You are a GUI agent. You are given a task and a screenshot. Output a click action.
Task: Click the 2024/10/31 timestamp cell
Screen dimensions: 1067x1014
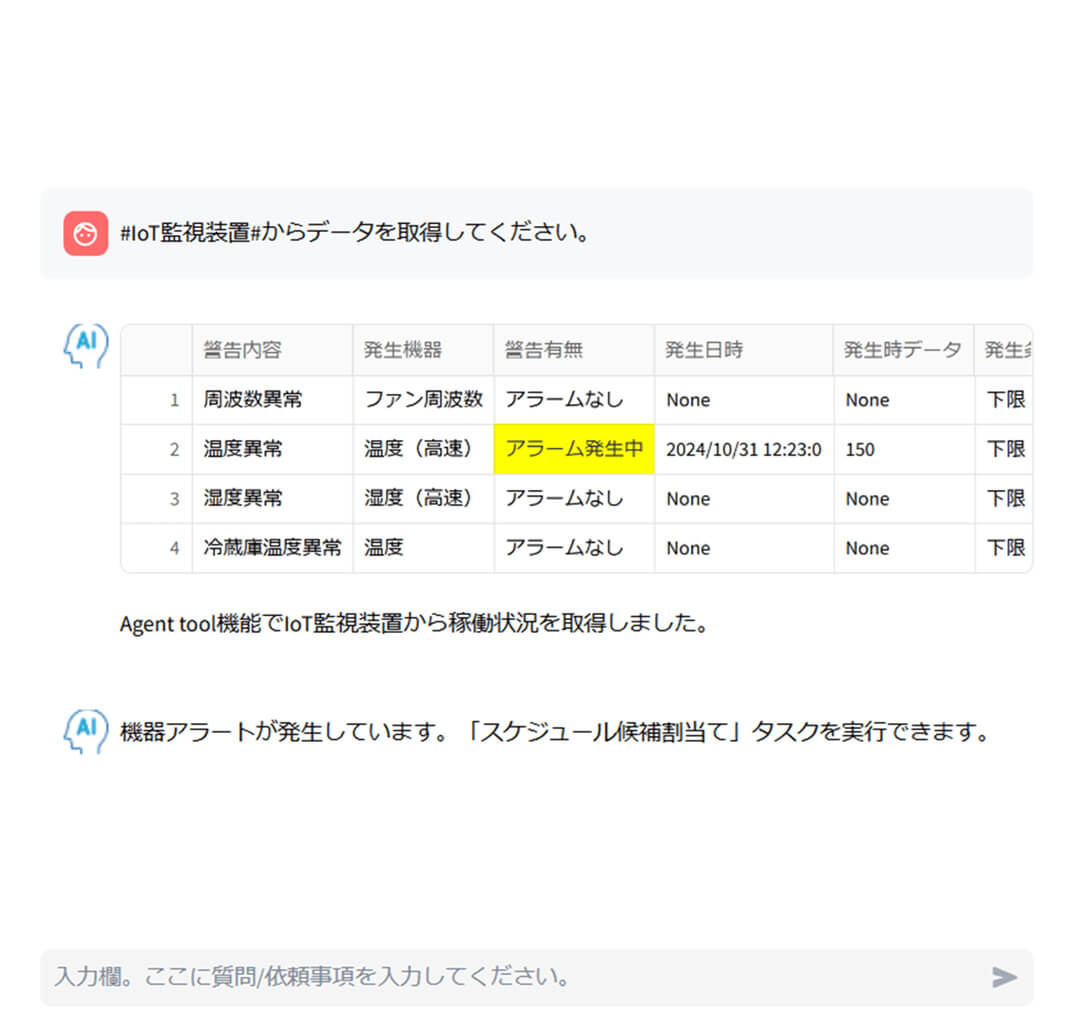(744, 449)
